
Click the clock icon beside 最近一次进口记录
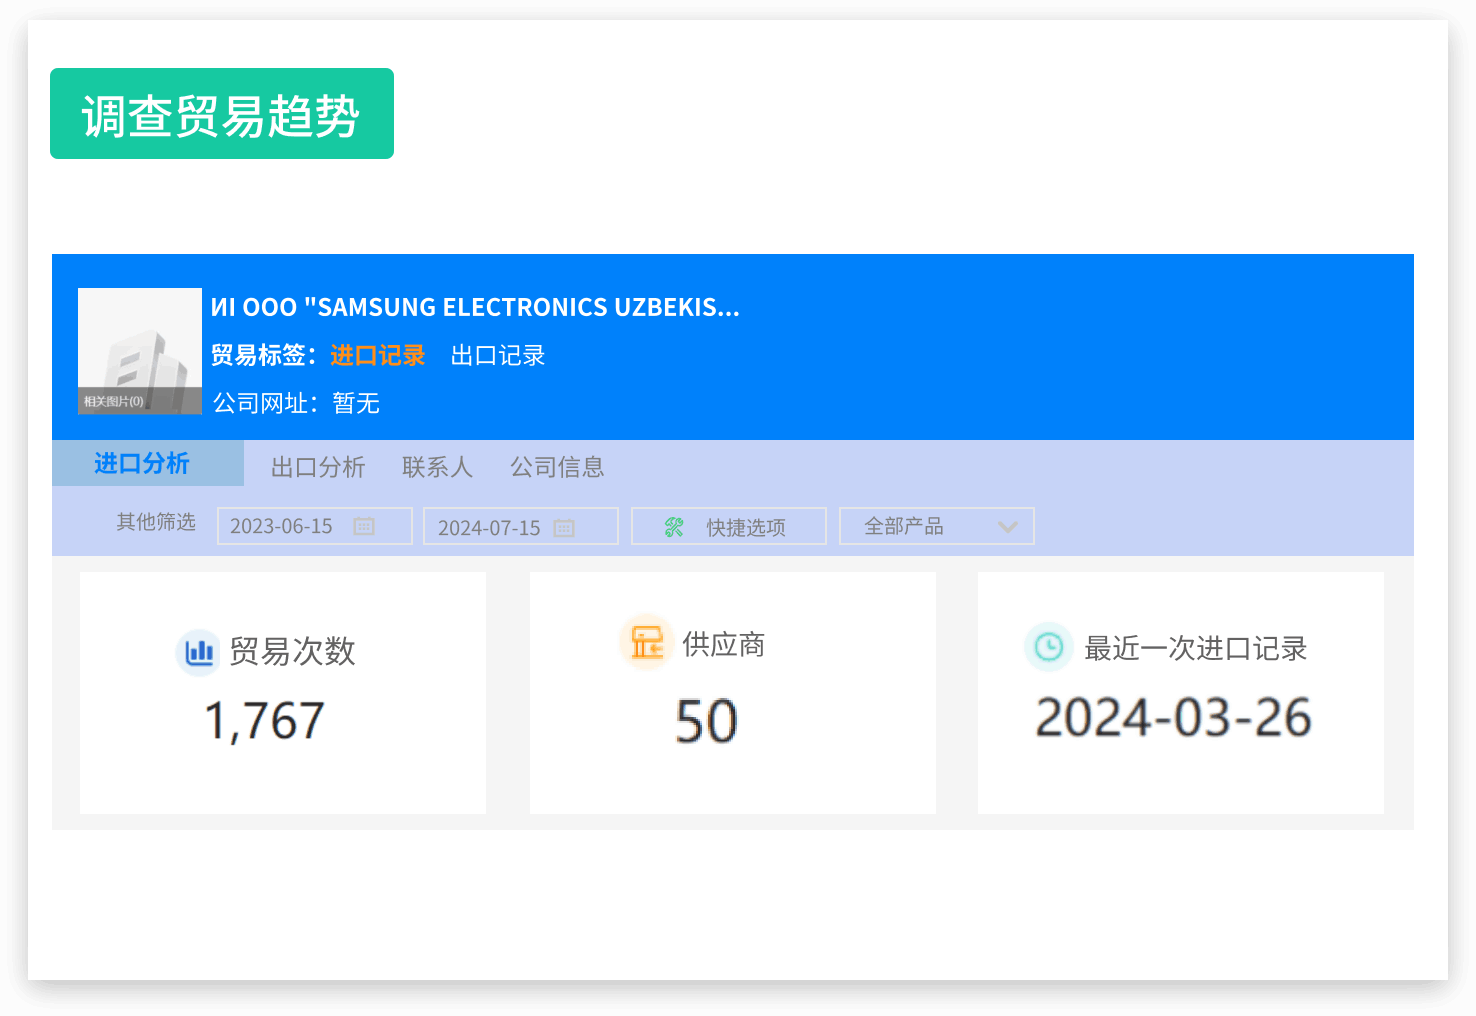point(1048,647)
